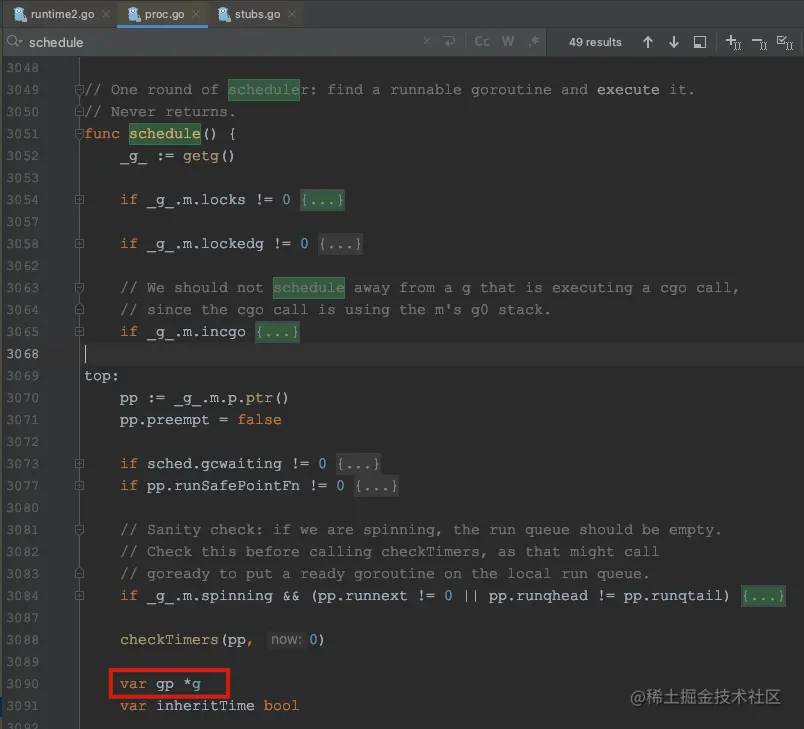804x729 pixels.
Task: Expand the fold at line 3058 gutter
Action: 79,244
